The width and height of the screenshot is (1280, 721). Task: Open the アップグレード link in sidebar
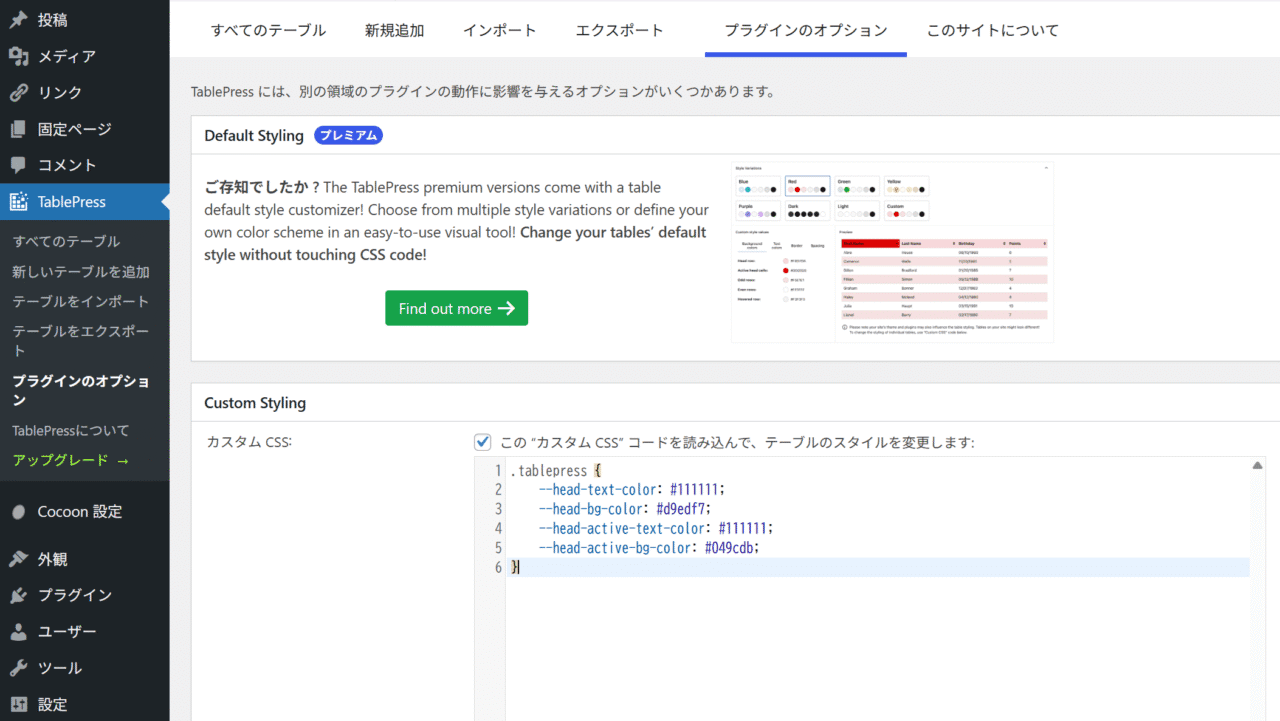point(70,460)
